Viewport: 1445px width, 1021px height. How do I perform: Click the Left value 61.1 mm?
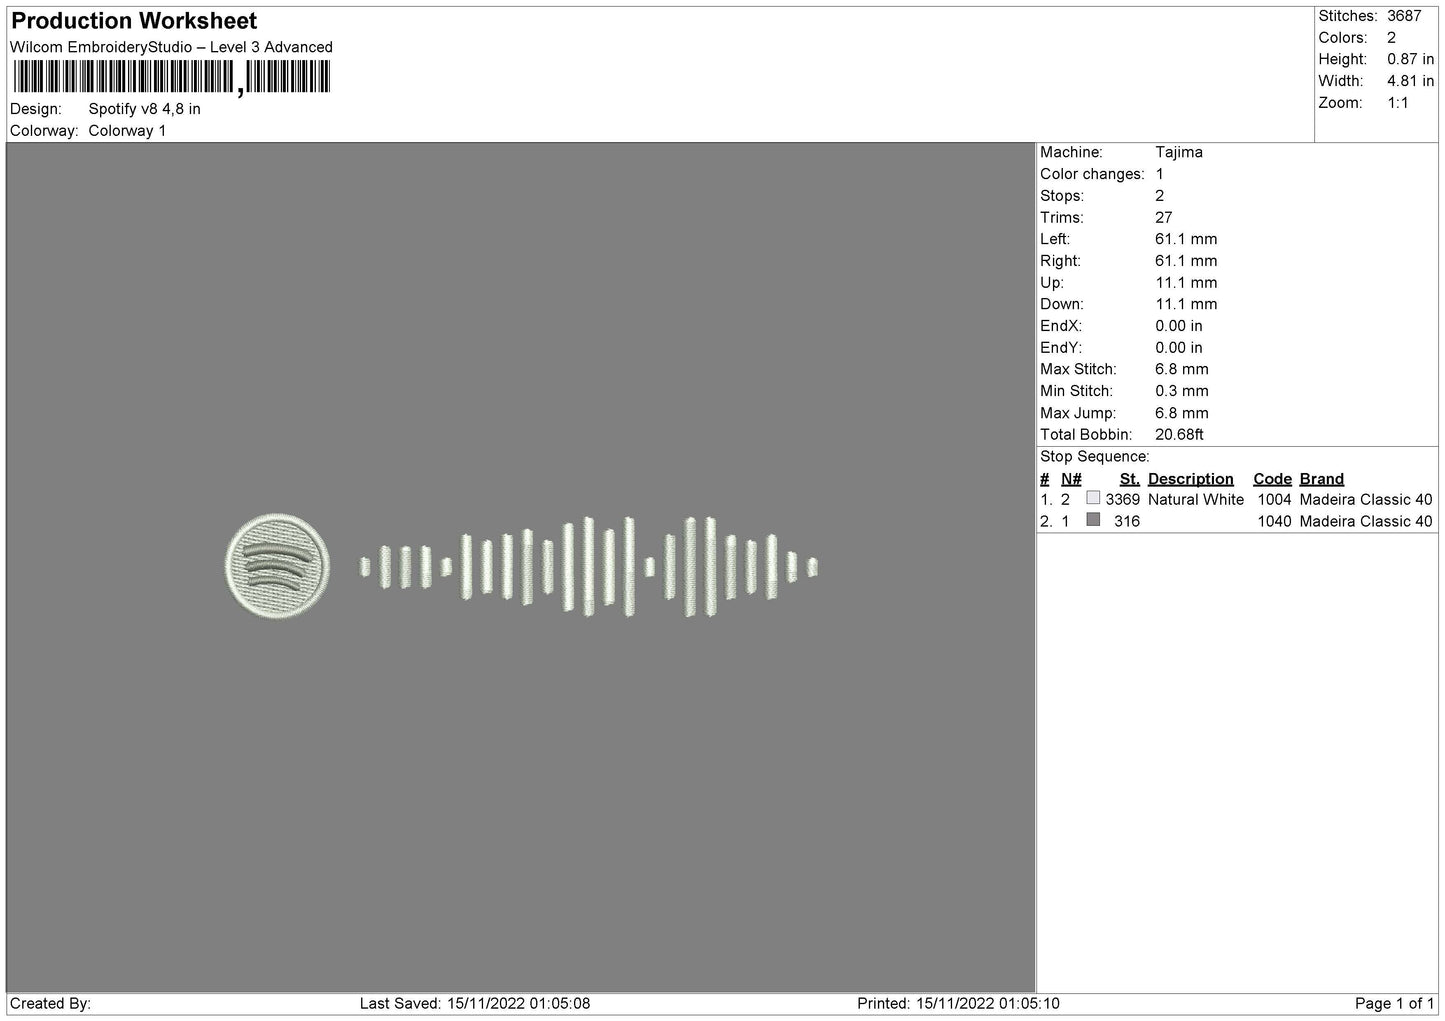click(1186, 239)
